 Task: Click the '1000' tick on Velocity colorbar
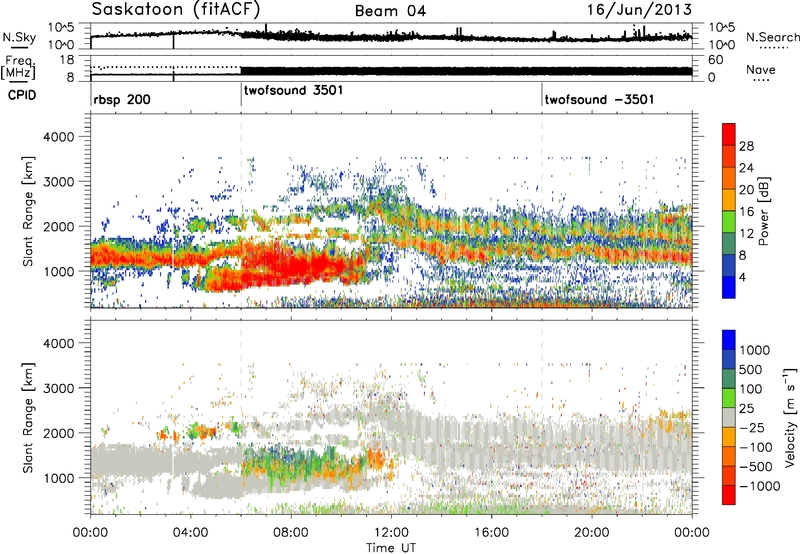point(754,350)
